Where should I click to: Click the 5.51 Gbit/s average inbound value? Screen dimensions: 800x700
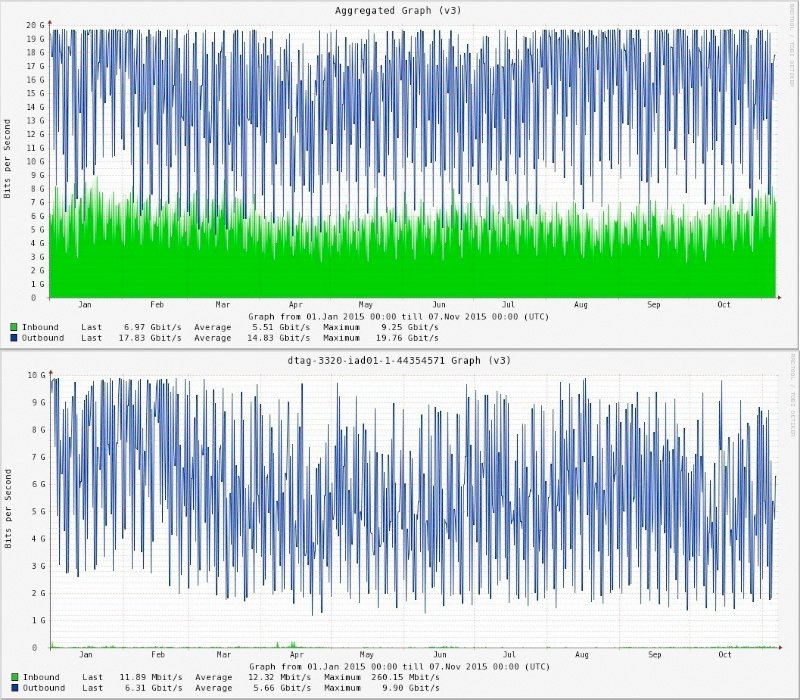[x=281, y=327]
